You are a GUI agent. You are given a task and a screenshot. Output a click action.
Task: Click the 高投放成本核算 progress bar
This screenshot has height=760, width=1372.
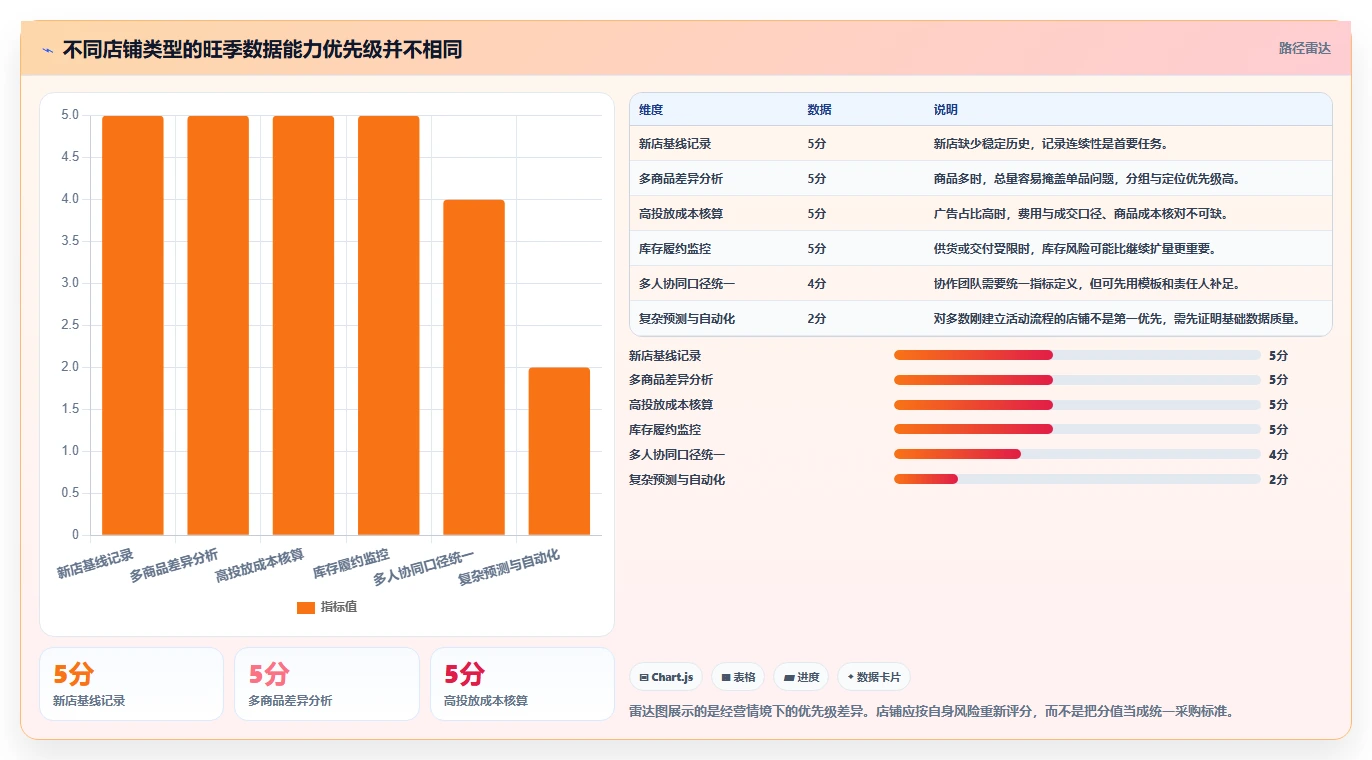(x=1077, y=405)
